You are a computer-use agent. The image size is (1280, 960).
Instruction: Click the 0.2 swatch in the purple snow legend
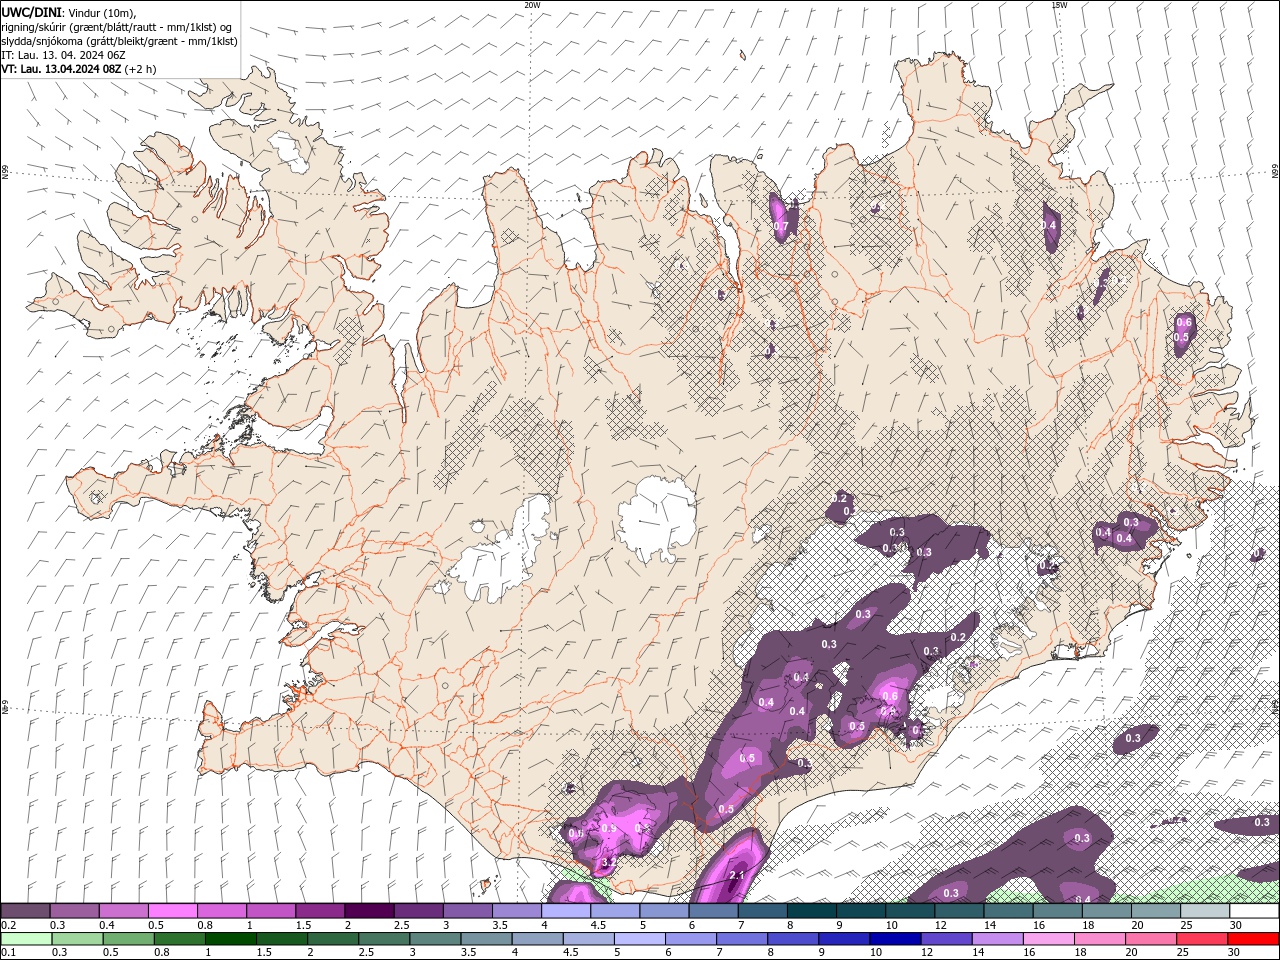25,910
